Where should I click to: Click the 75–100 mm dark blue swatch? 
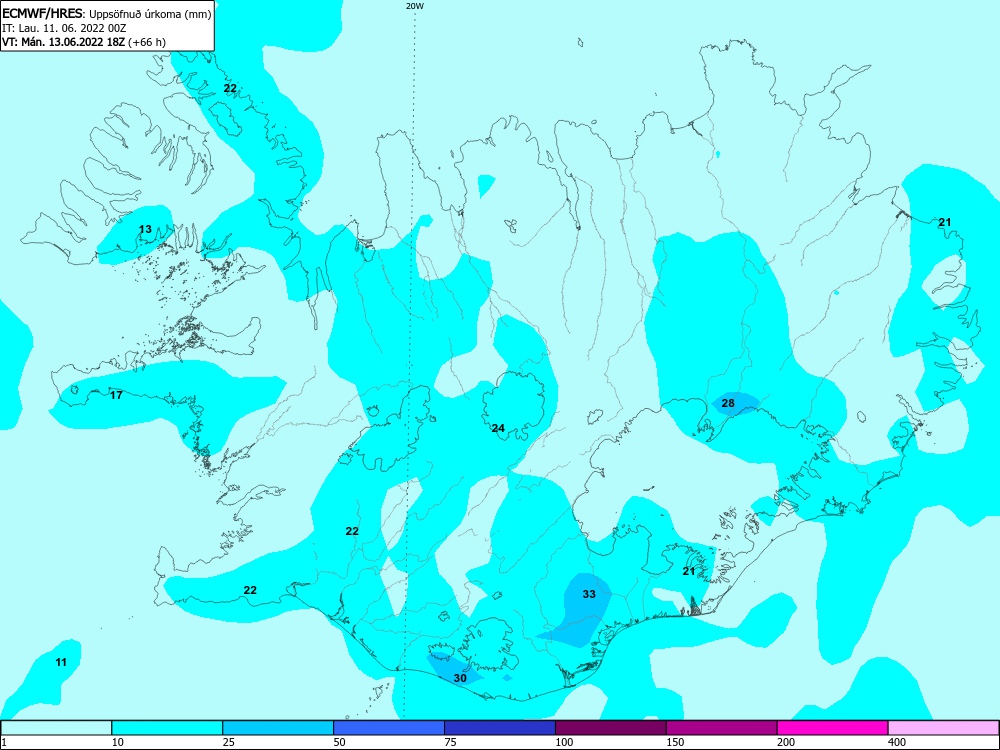coord(500,728)
